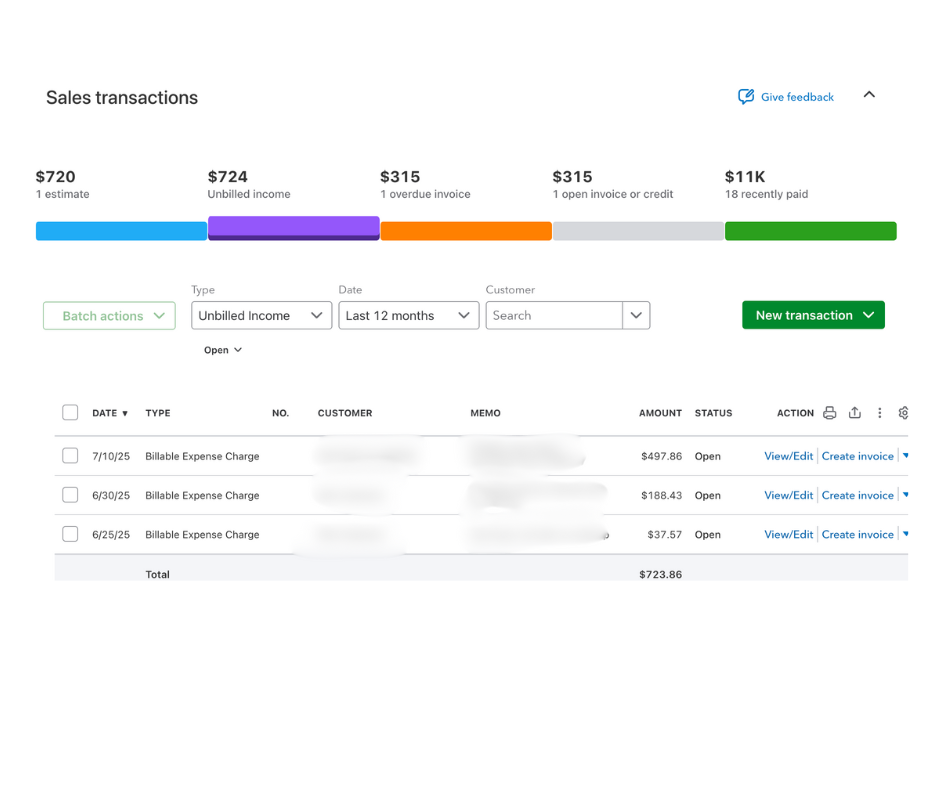940x788 pixels.
Task: Open the Type dropdown showing Unbilled Income
Action: coord(261,316)
